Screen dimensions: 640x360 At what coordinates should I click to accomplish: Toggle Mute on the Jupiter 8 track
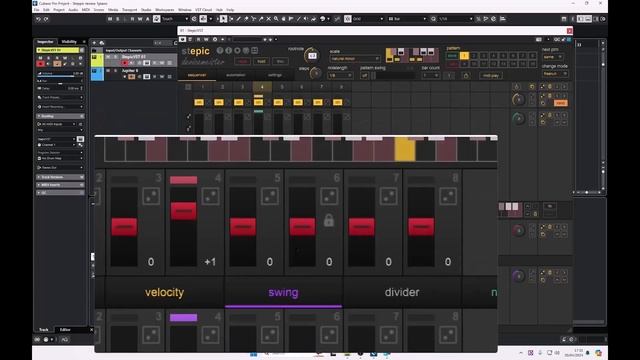(x=108, y=71)
